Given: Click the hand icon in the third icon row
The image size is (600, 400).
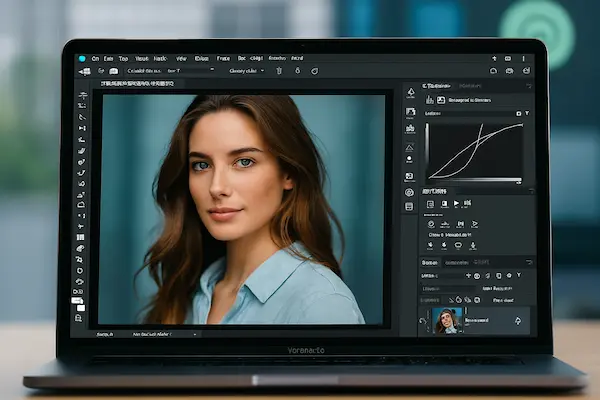Looking at the screenshot, I should click(430, 245).
